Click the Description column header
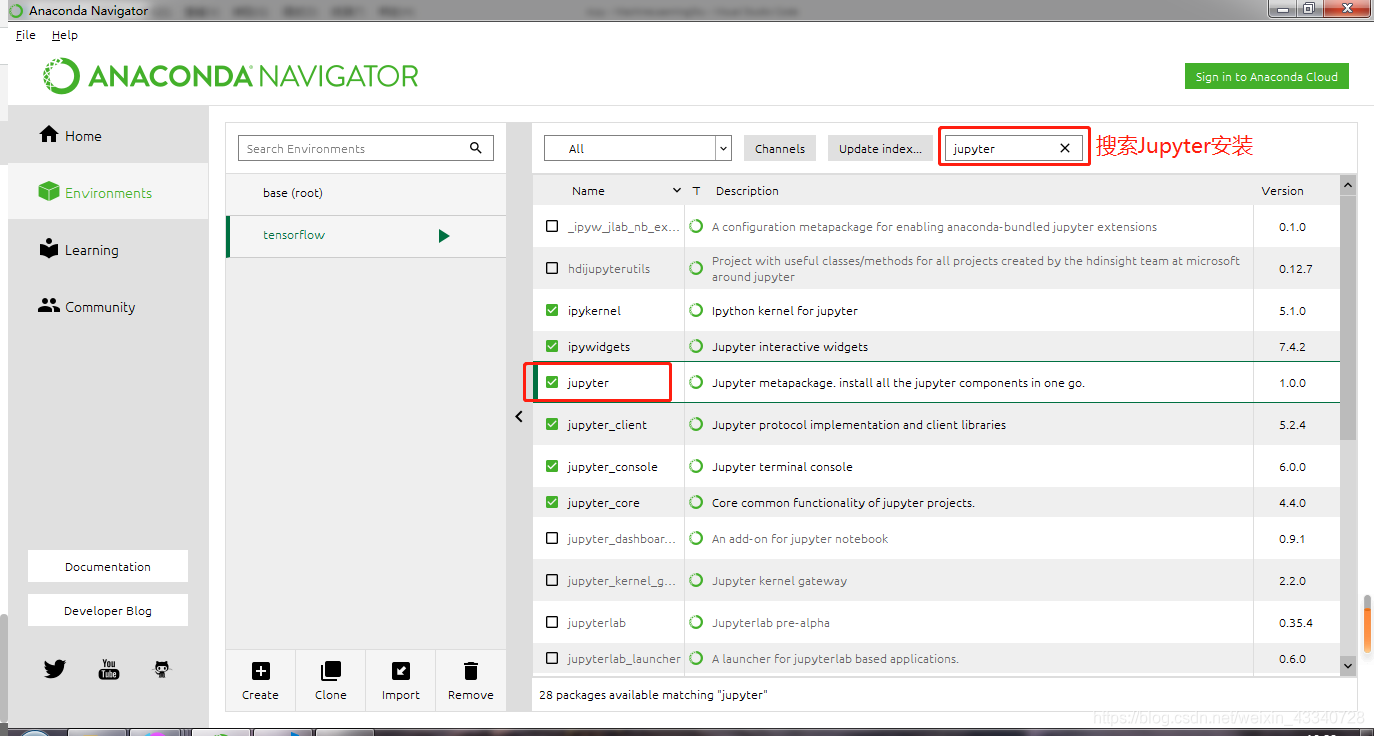The height and width of the screenshot is (736, 1374). (747, 191)
